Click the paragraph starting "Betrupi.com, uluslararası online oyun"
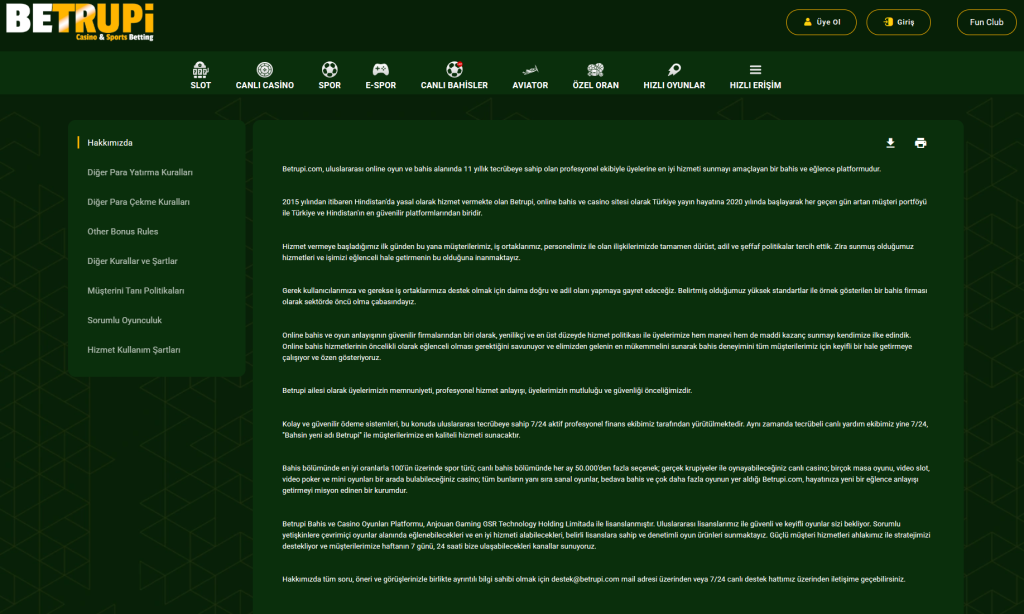 tap(581, 169)
